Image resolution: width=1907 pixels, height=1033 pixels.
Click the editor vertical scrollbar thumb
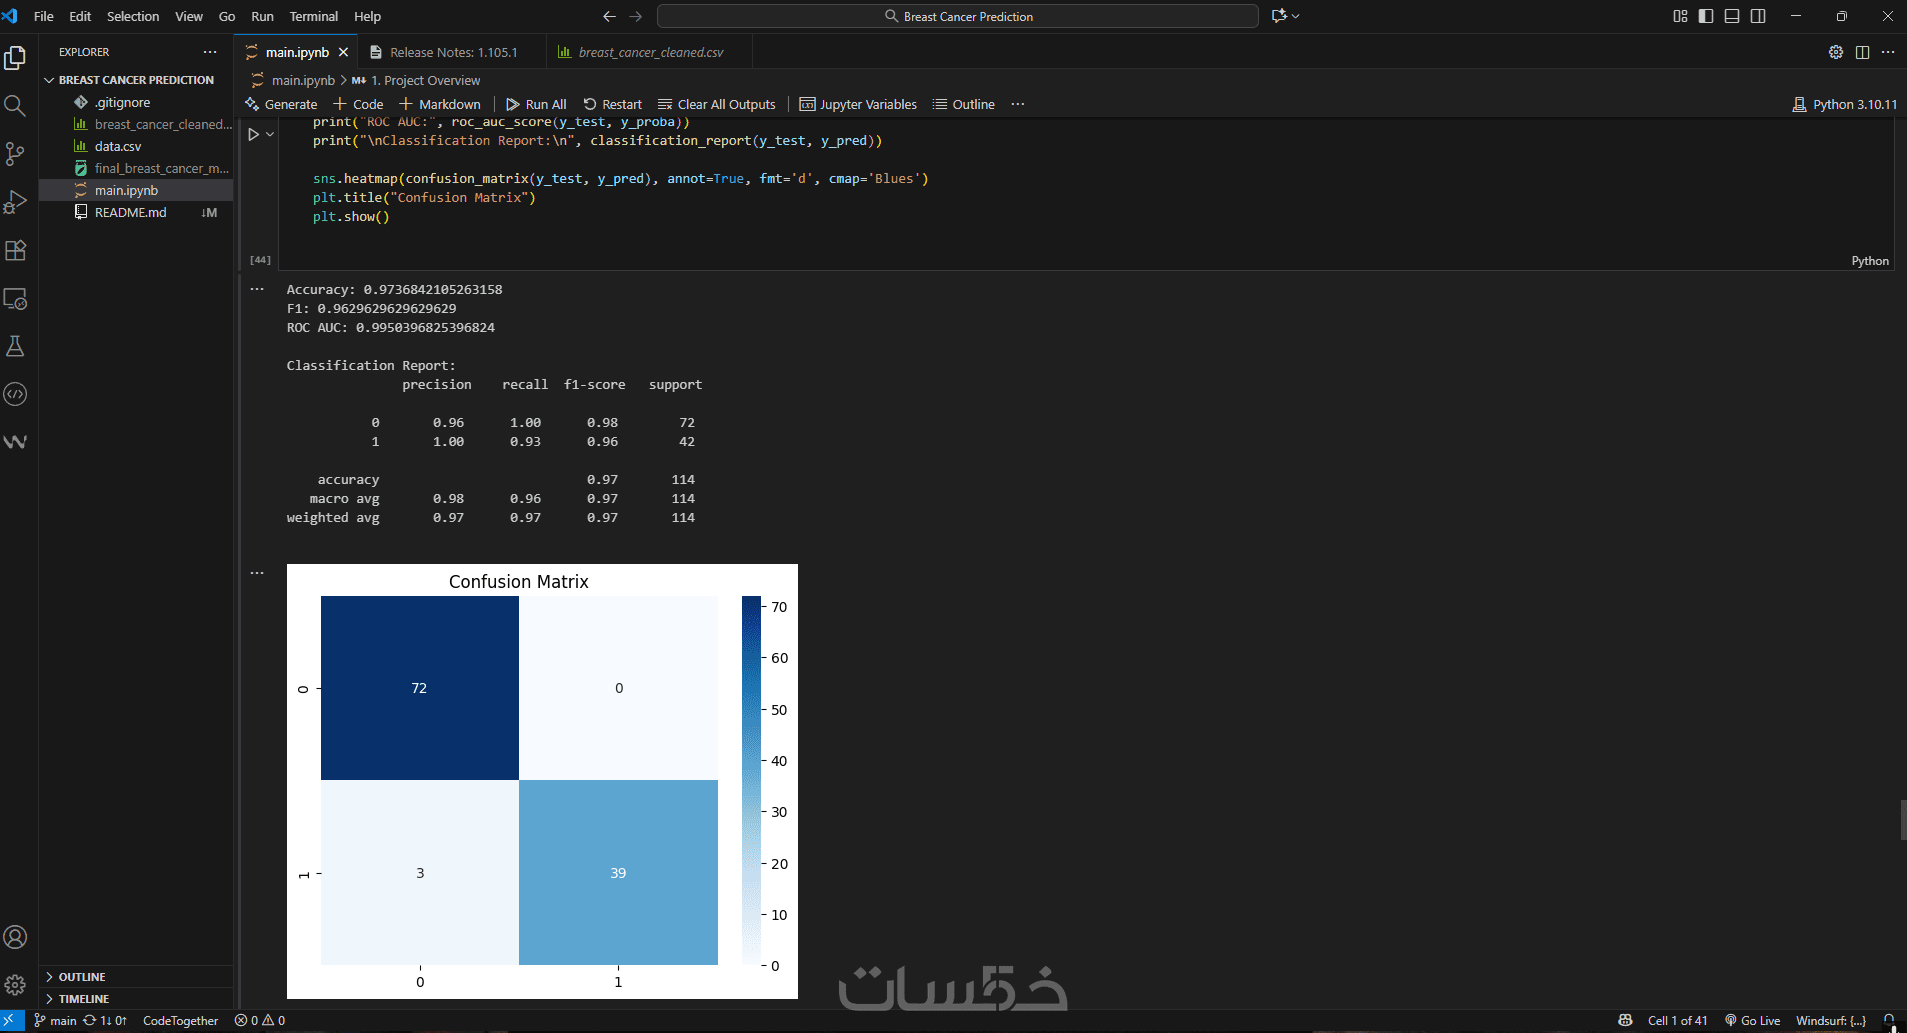1902,820
